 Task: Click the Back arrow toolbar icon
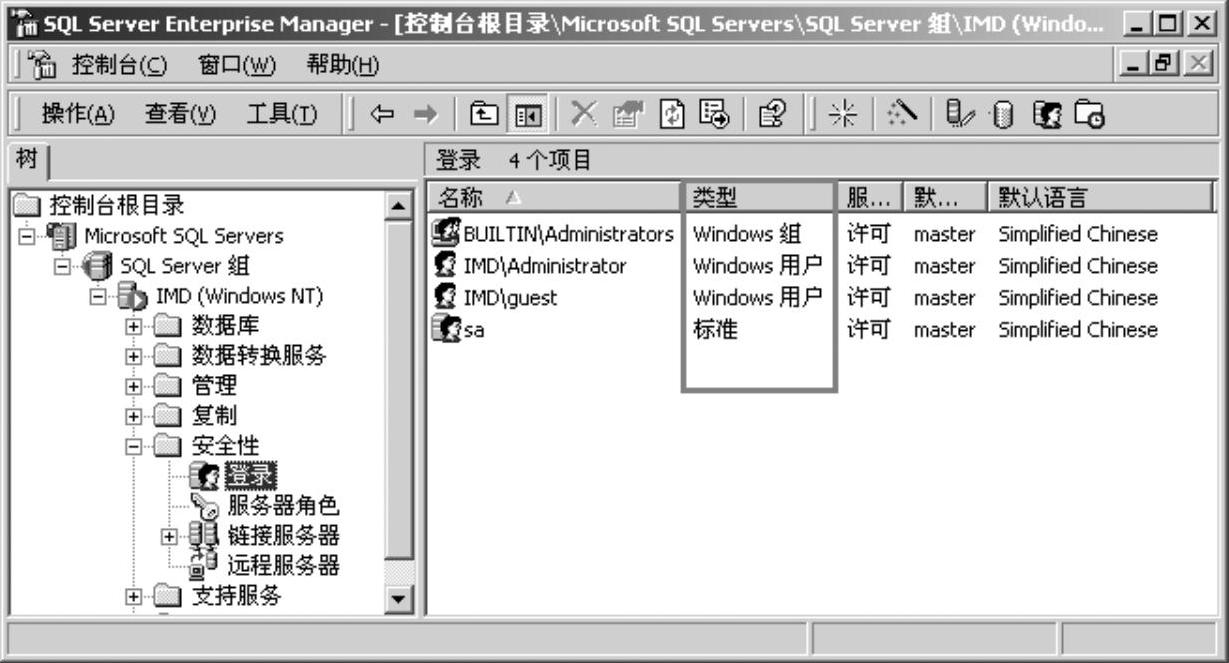[381, 115]
